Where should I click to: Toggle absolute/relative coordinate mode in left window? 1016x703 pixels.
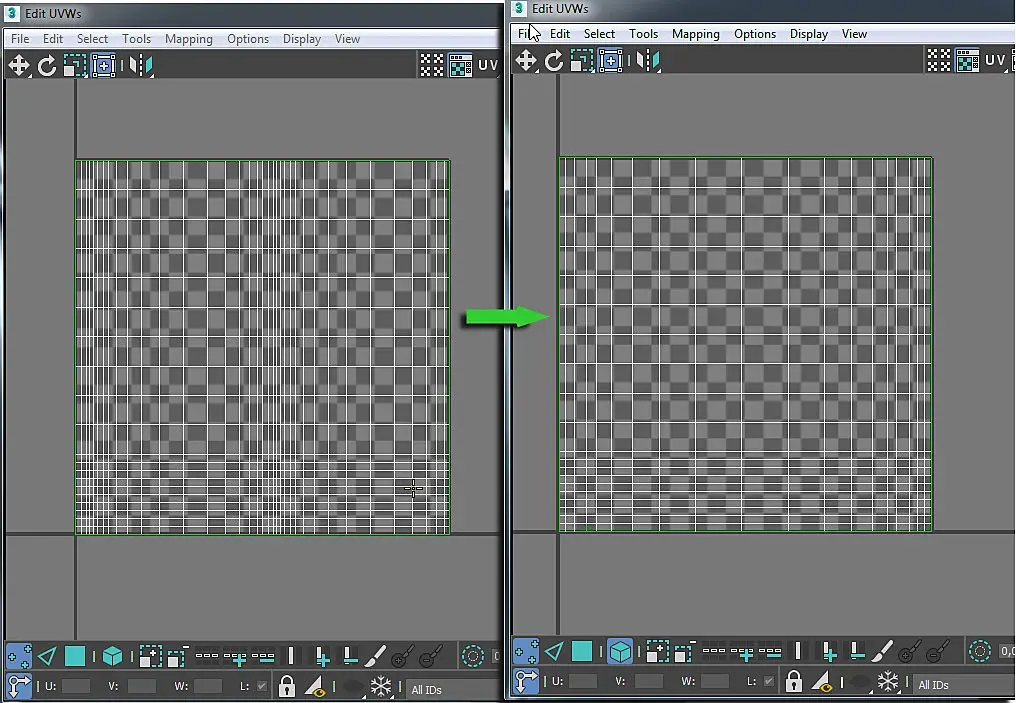point(19,686)
